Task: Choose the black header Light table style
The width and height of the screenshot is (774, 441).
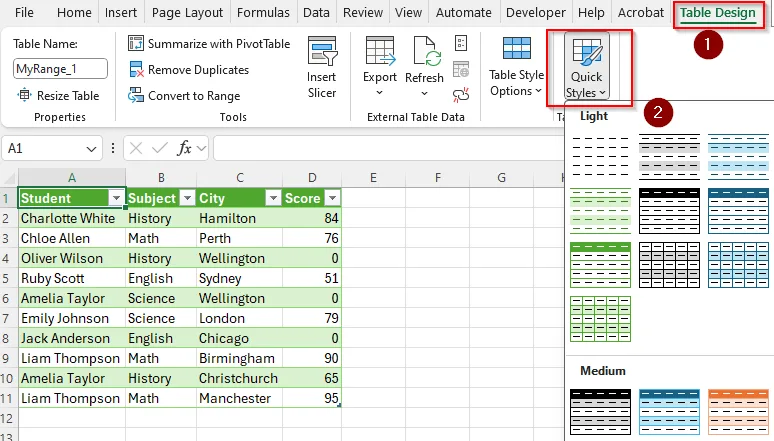Action: [669, 211]
